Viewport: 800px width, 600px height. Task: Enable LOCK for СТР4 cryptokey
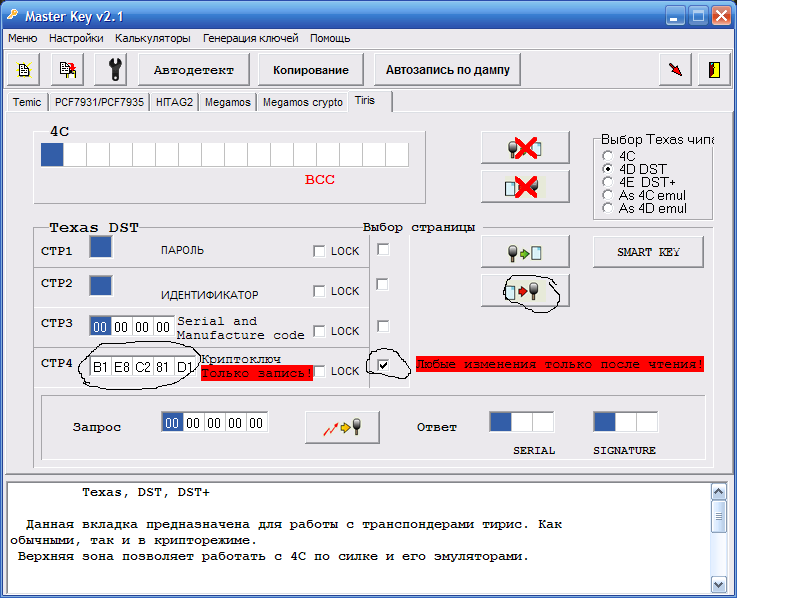click(319, 371)
